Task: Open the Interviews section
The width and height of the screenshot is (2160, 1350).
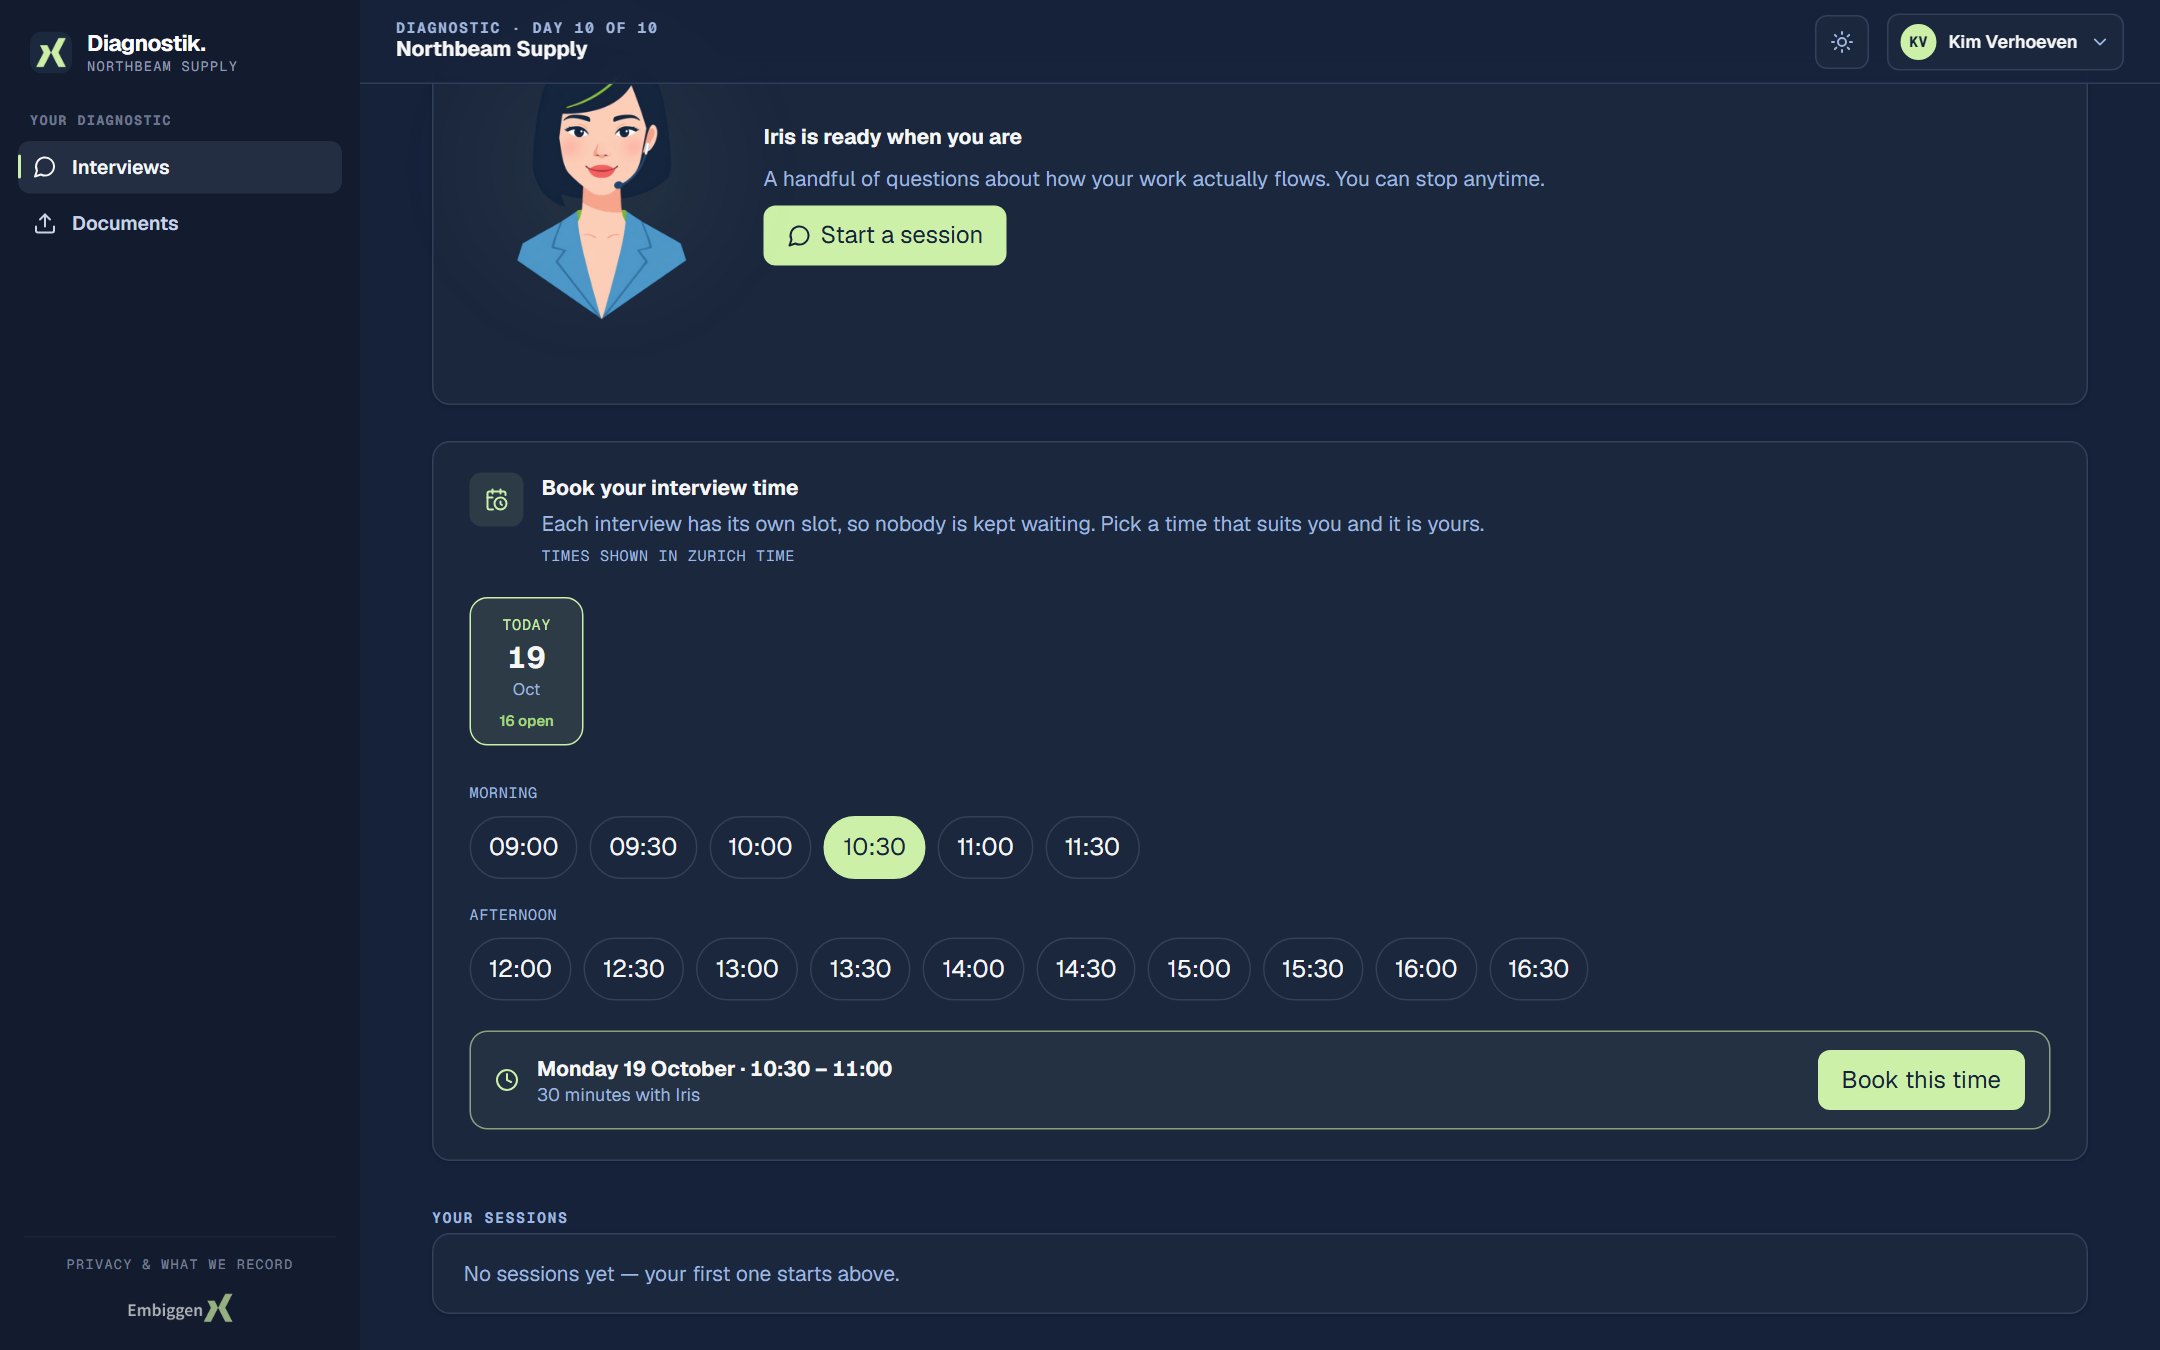Action: coord(180,167)
